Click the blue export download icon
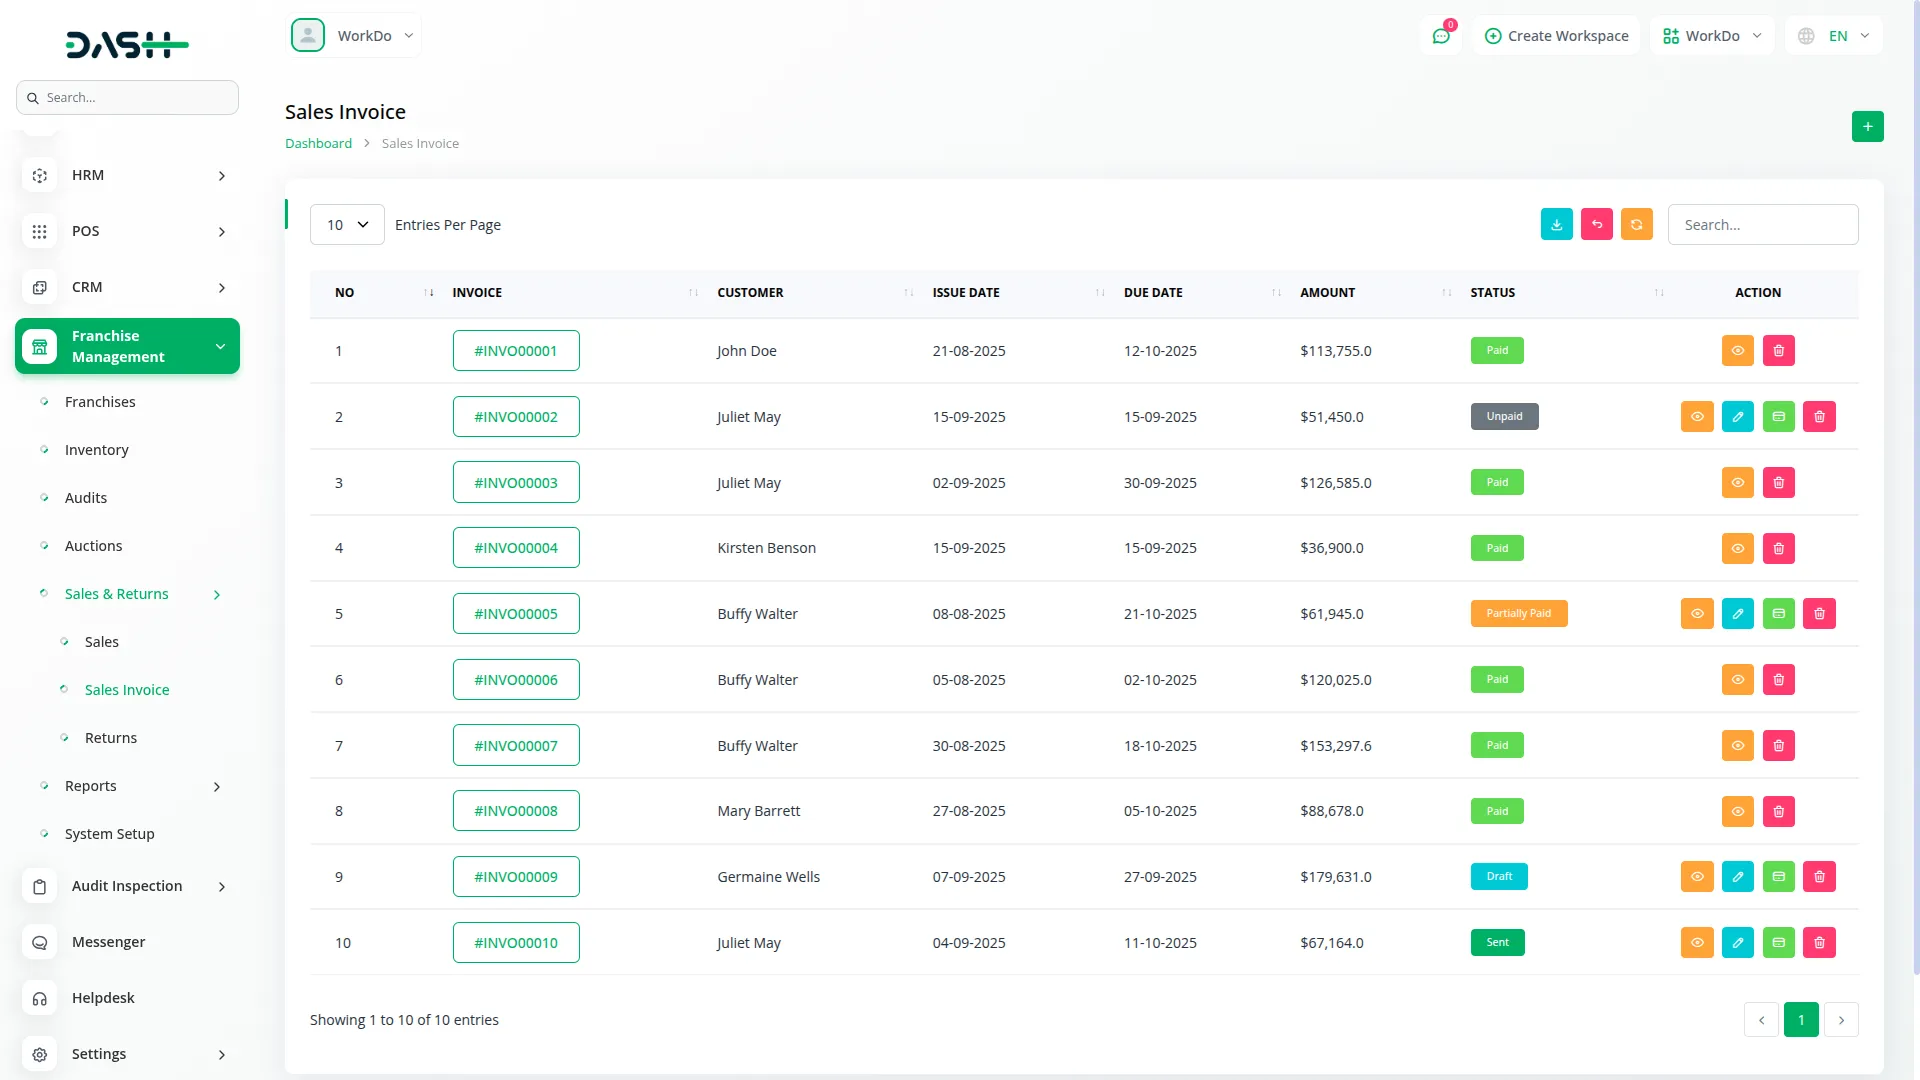The width and height of the screenshot is (1920, 1080). [x=1557, y=225]
